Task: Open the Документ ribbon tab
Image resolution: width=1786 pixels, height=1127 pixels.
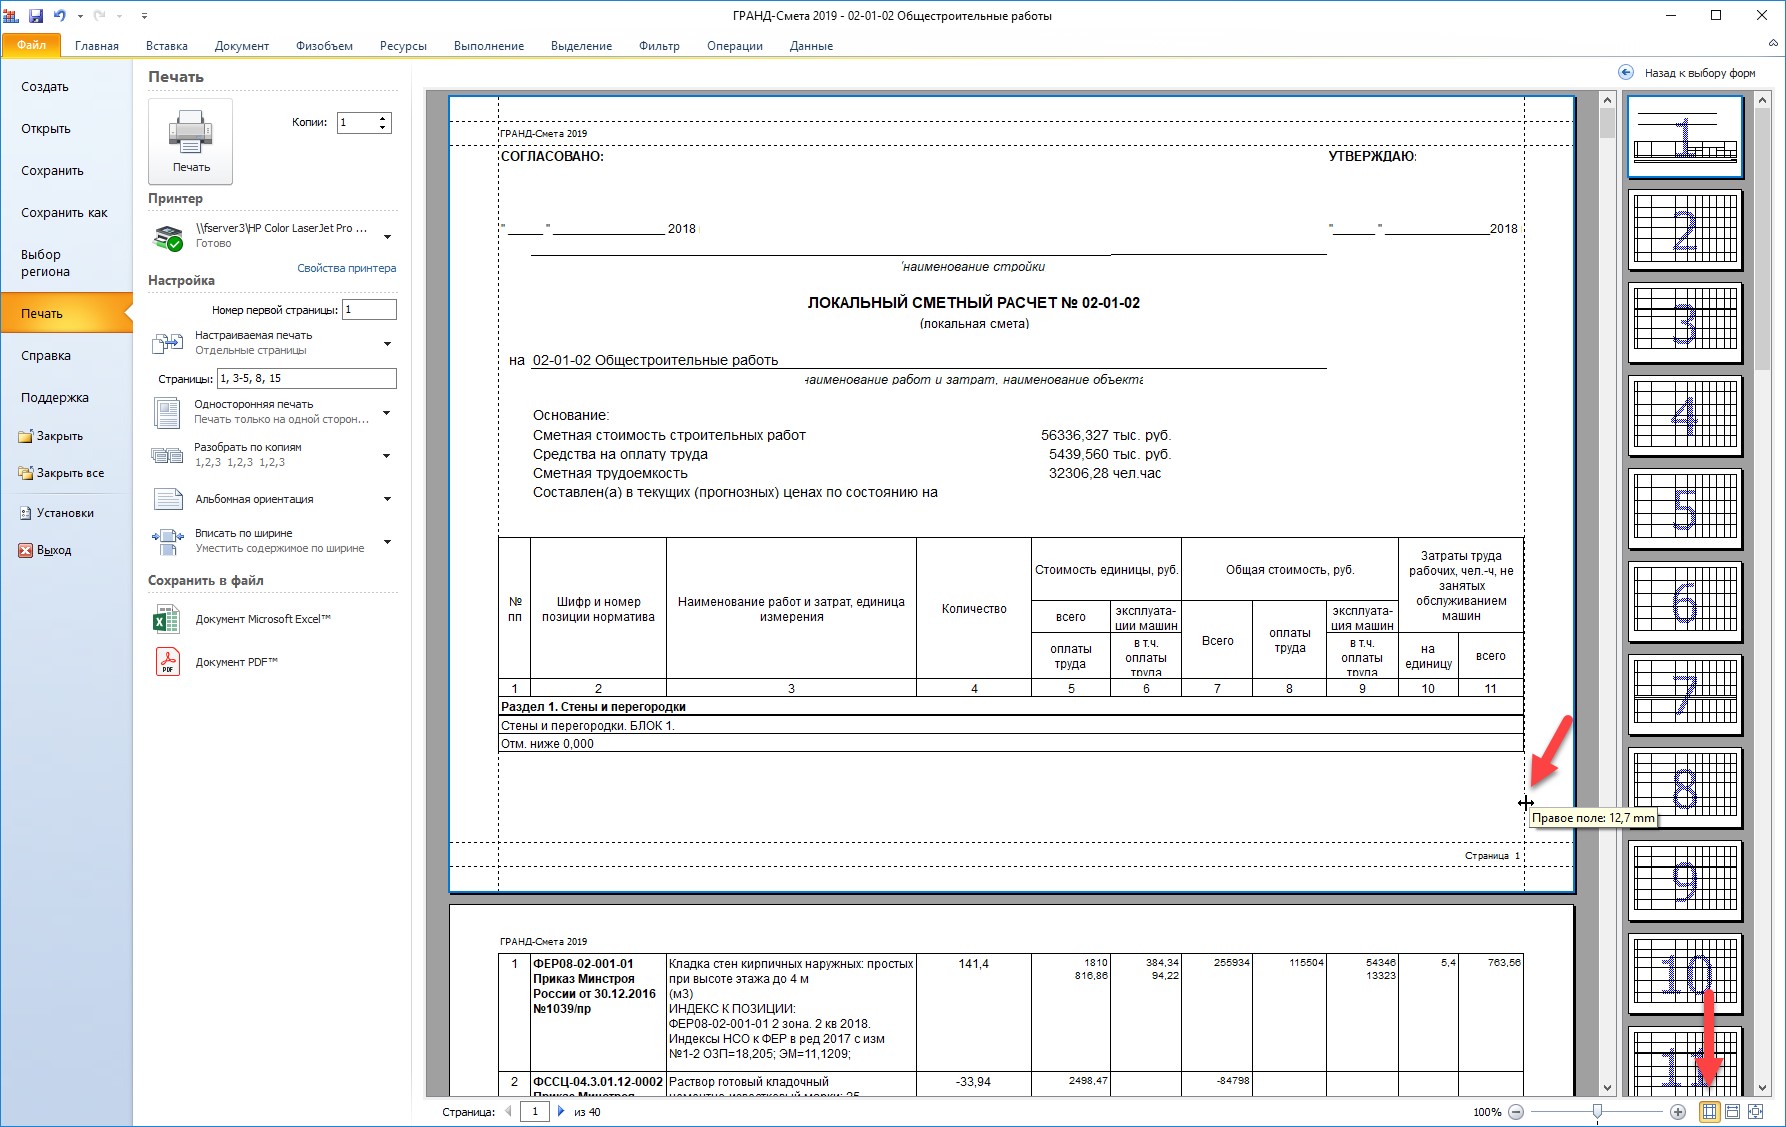Action: coord(241,46)
